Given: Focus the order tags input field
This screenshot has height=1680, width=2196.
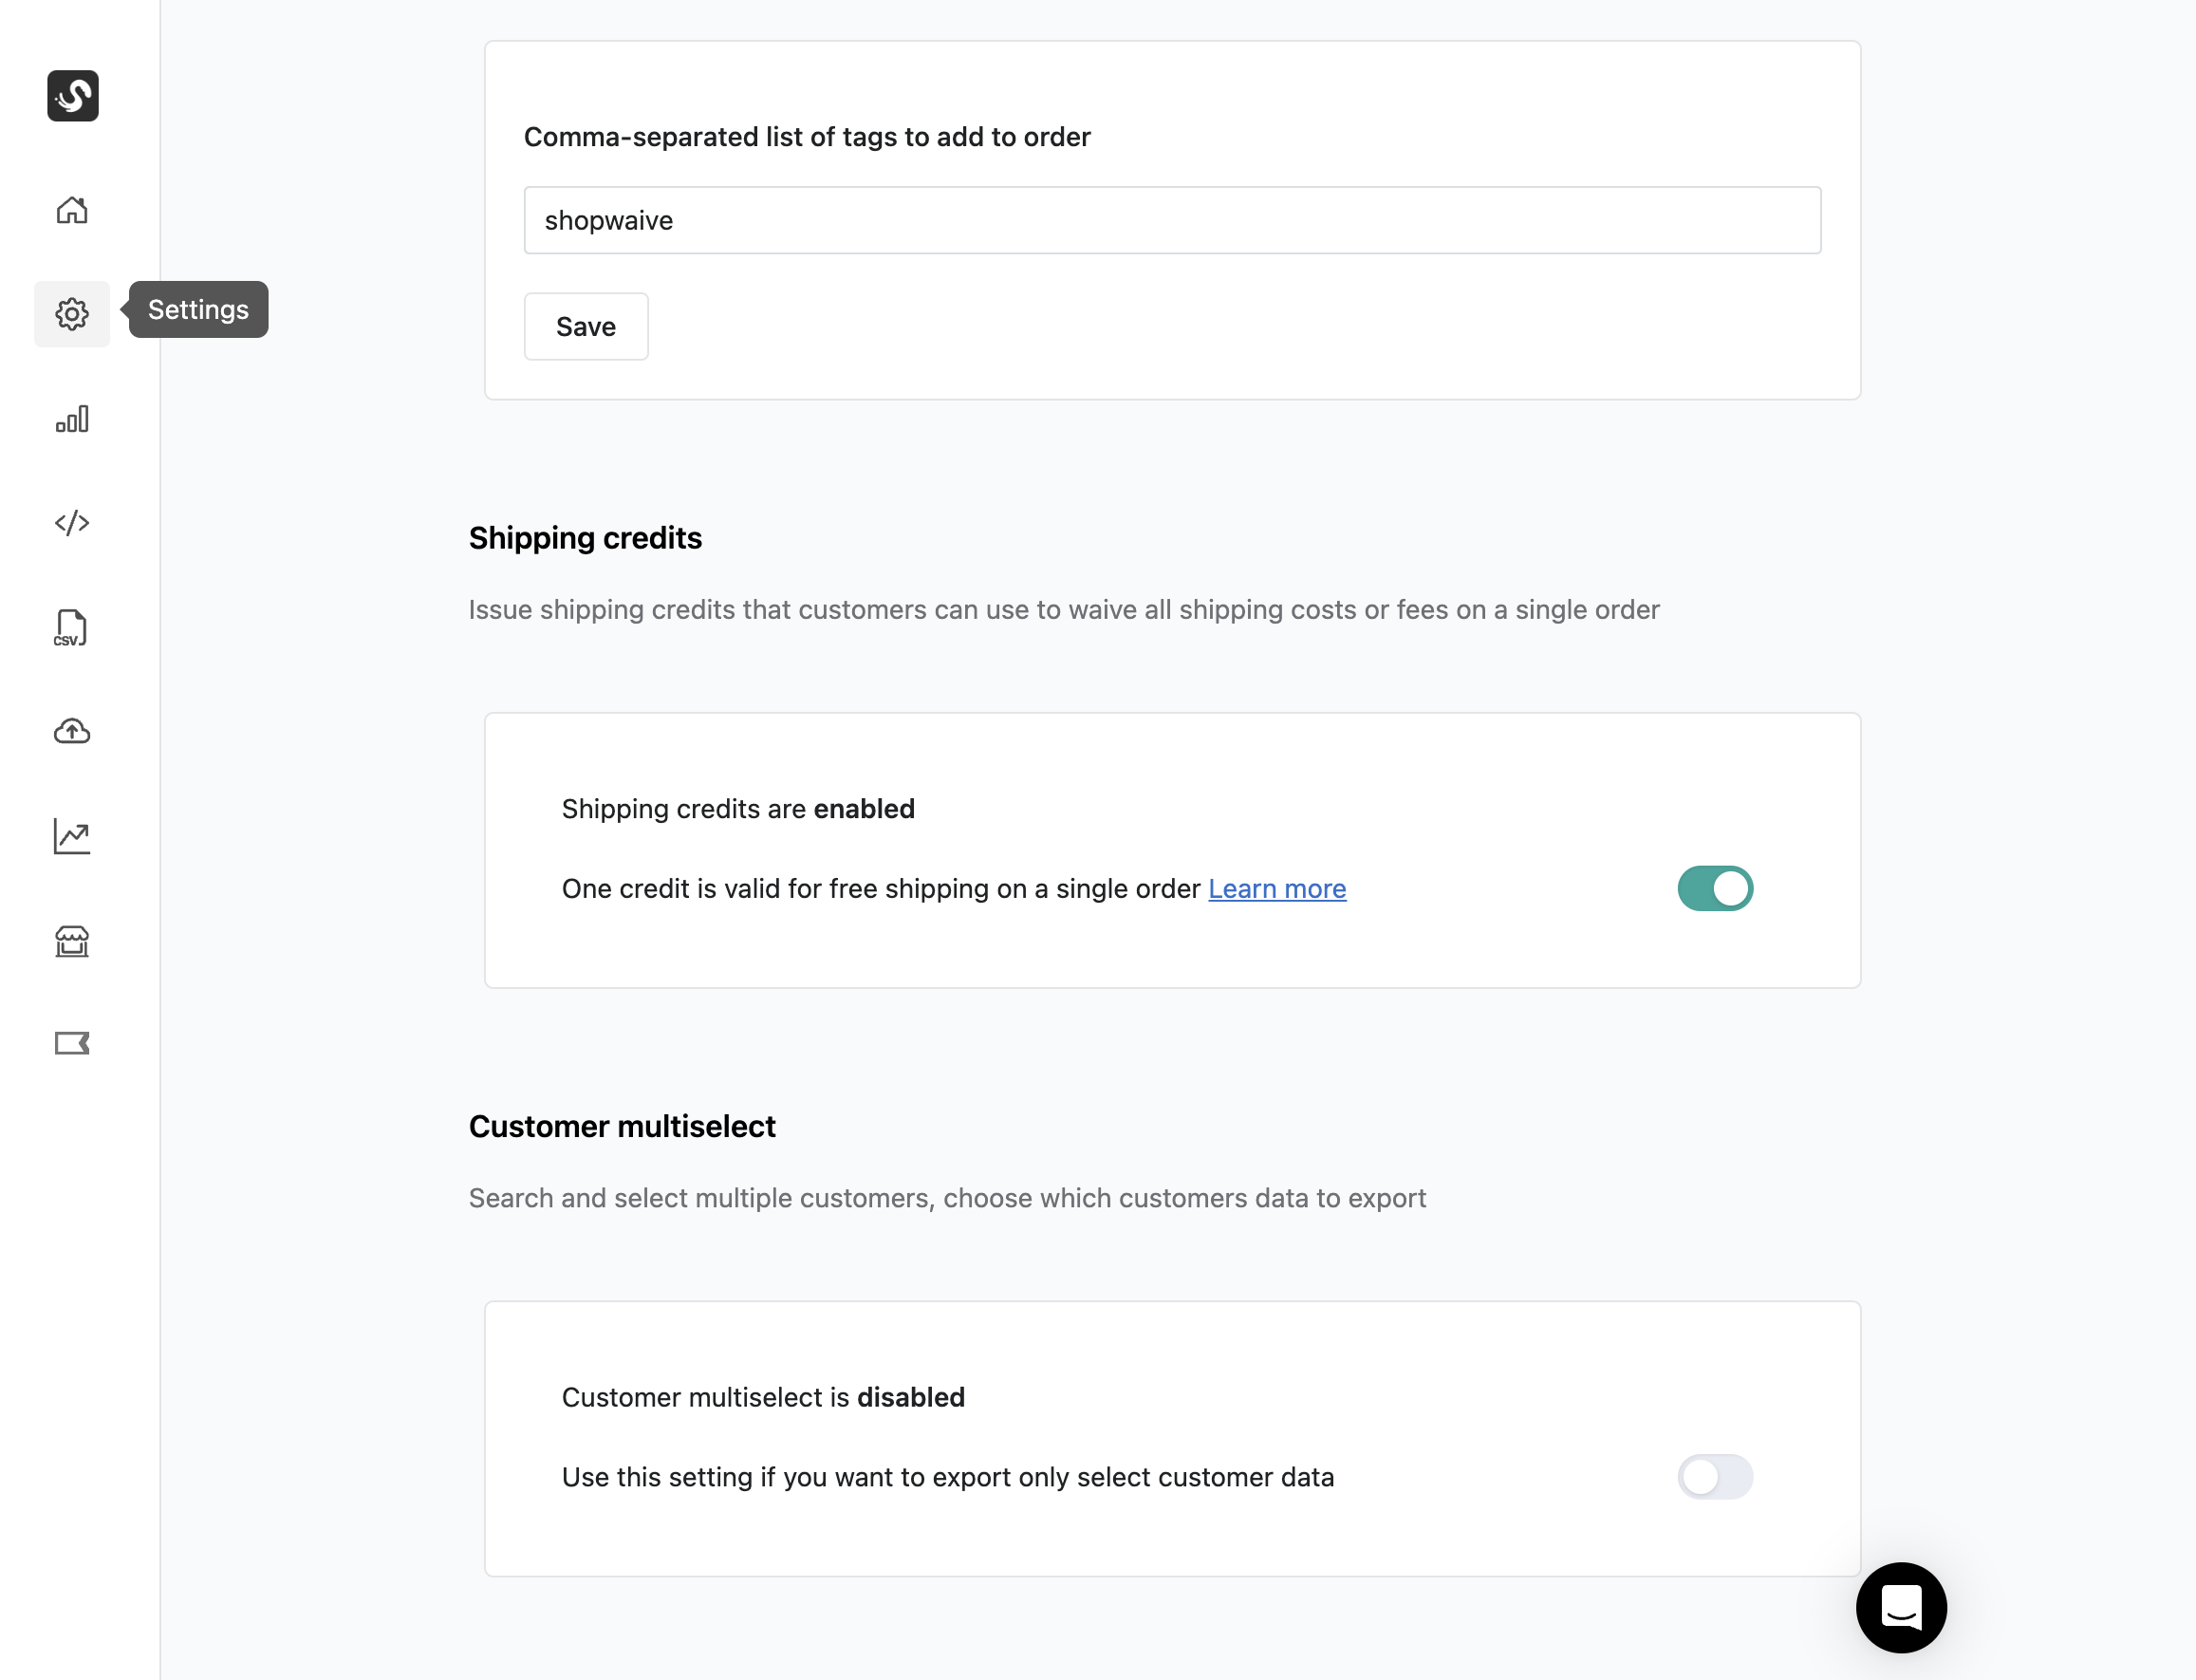Looking at the screenshot, I should tap(1172, 220).
